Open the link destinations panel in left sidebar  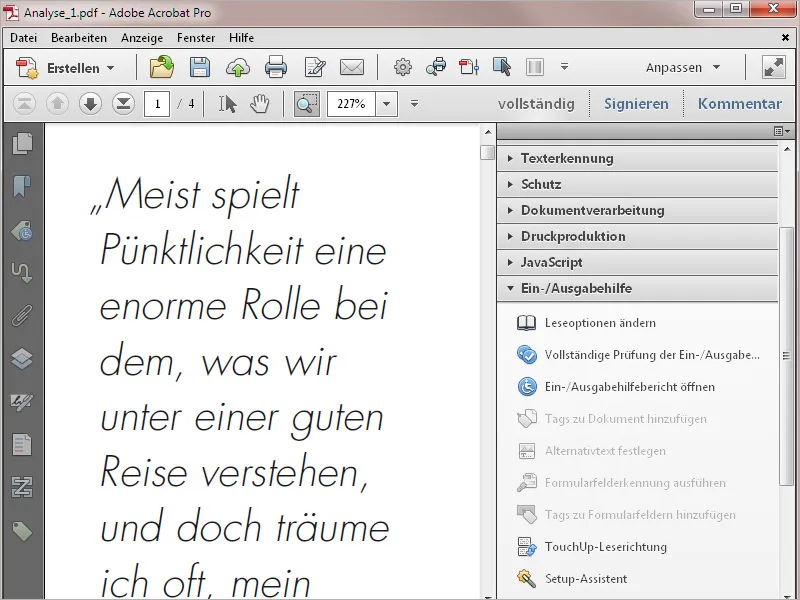[22, 272]
